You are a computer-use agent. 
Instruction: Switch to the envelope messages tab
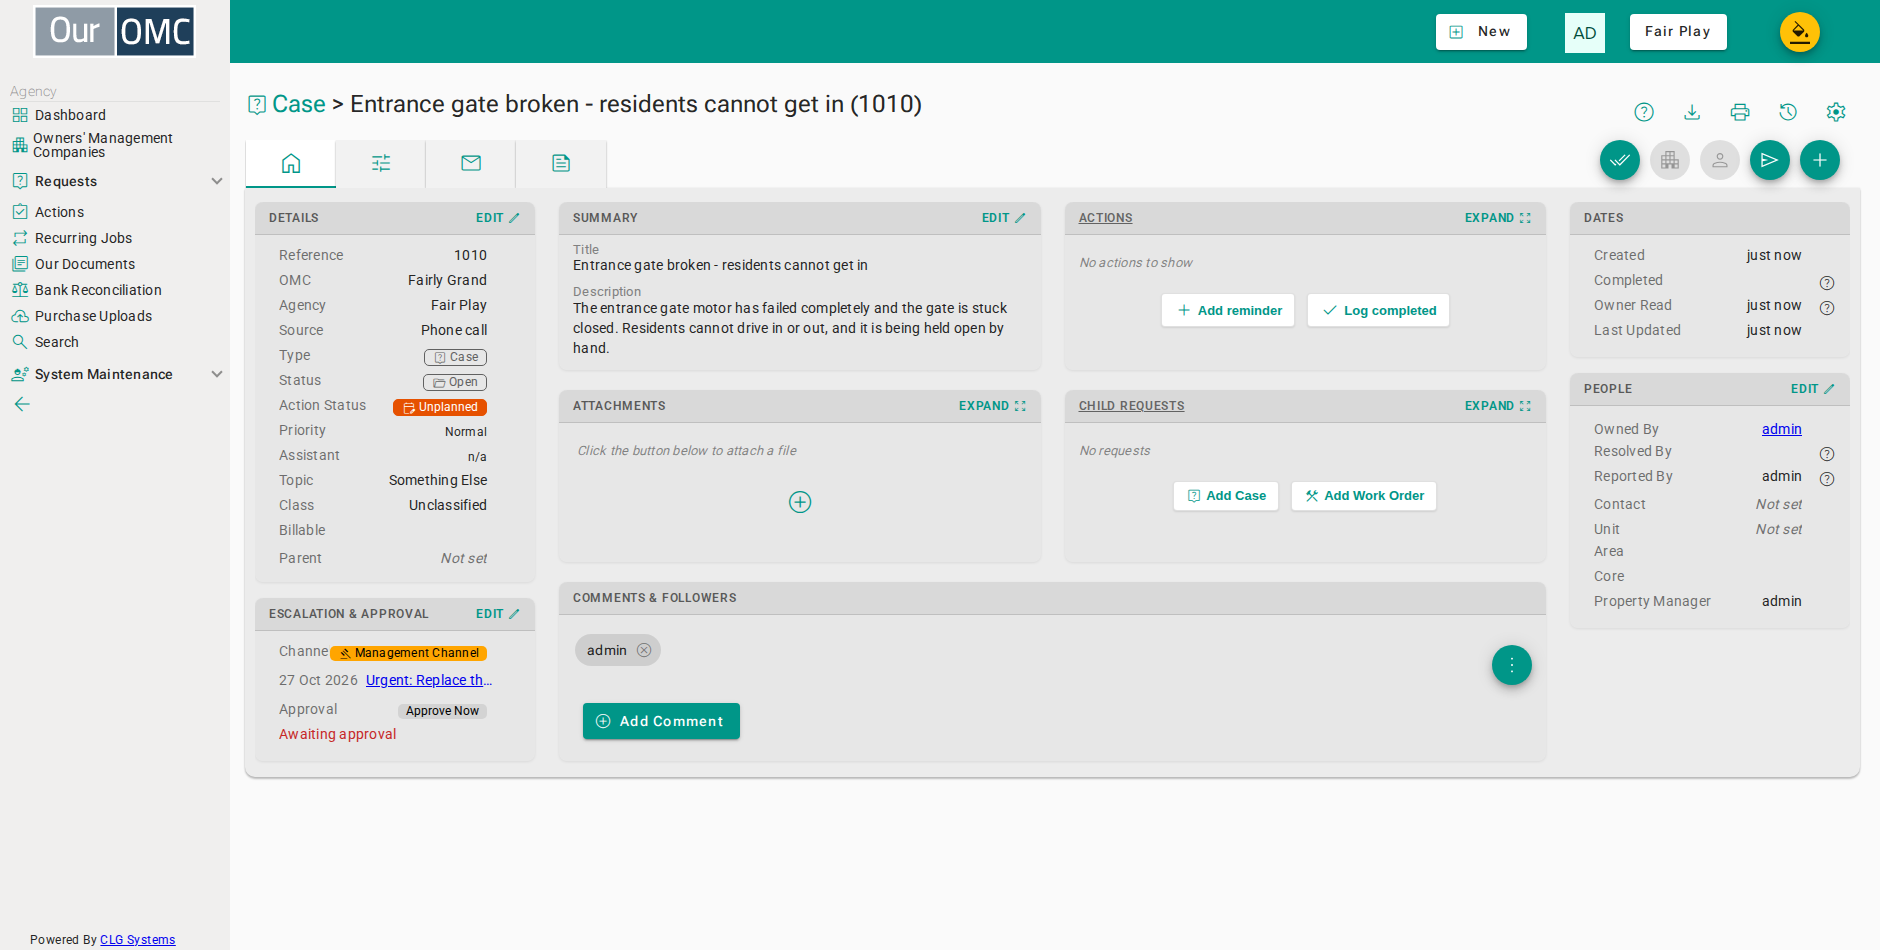click(471, 163)
